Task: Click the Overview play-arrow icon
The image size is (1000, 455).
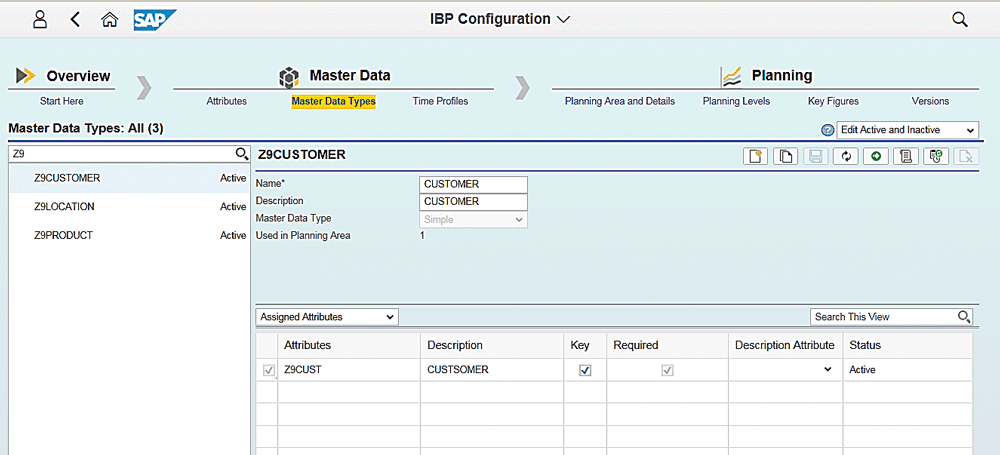Action: pyautogui.click(x=26, y=76)
